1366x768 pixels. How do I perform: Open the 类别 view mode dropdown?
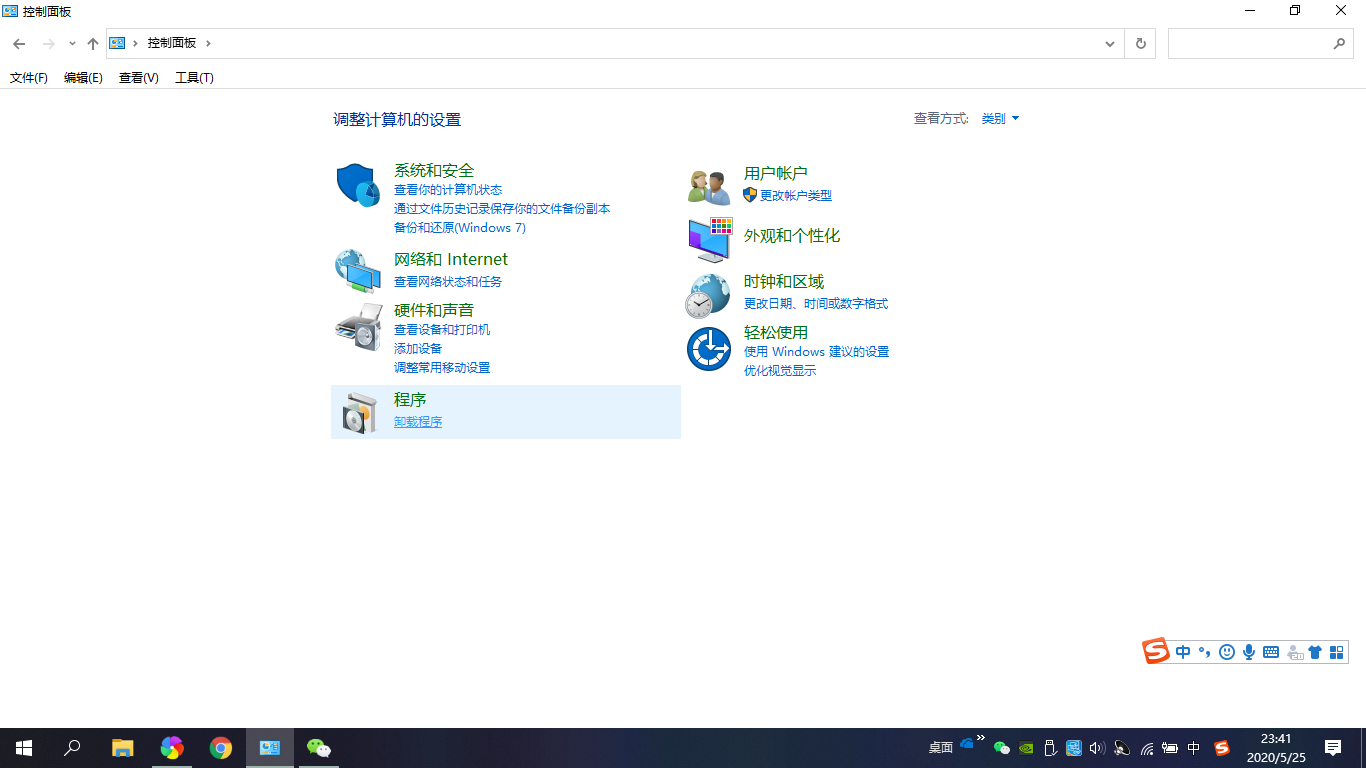[x=999, y=118]
